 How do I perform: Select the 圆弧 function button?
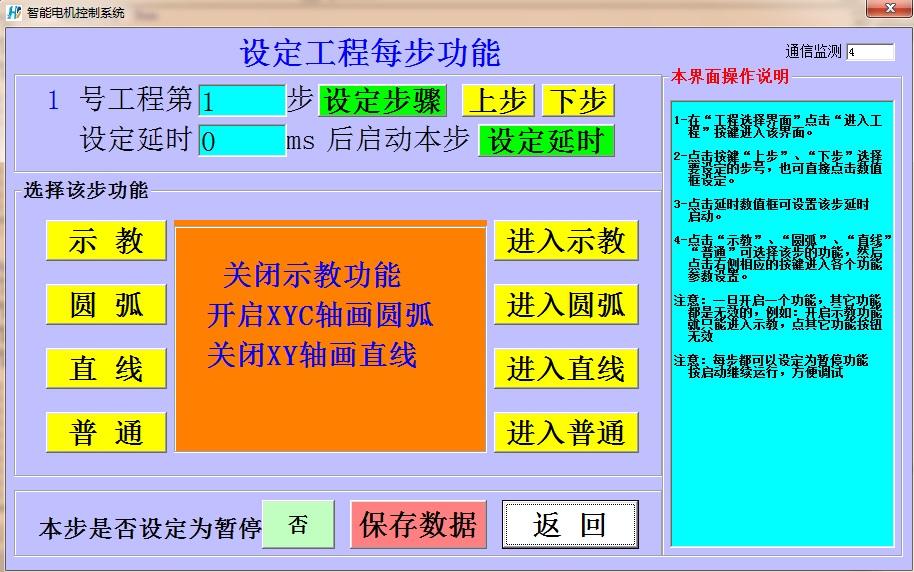[x=106, y=305]
